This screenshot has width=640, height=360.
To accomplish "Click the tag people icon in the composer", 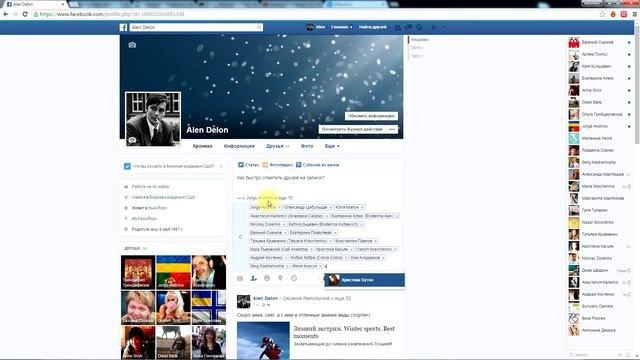I will (x=253, y=278).
